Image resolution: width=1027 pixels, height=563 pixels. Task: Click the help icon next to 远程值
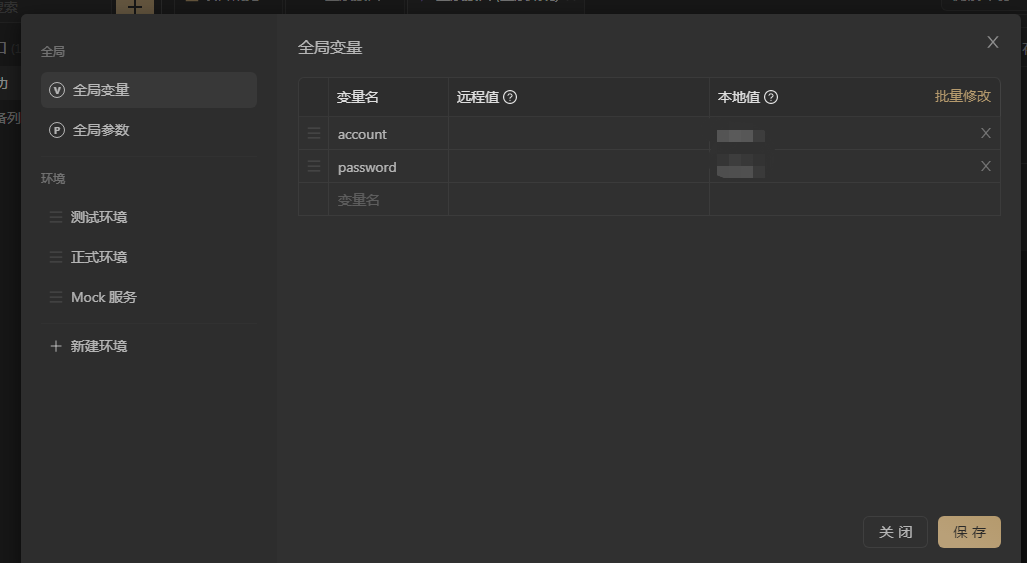510,97
